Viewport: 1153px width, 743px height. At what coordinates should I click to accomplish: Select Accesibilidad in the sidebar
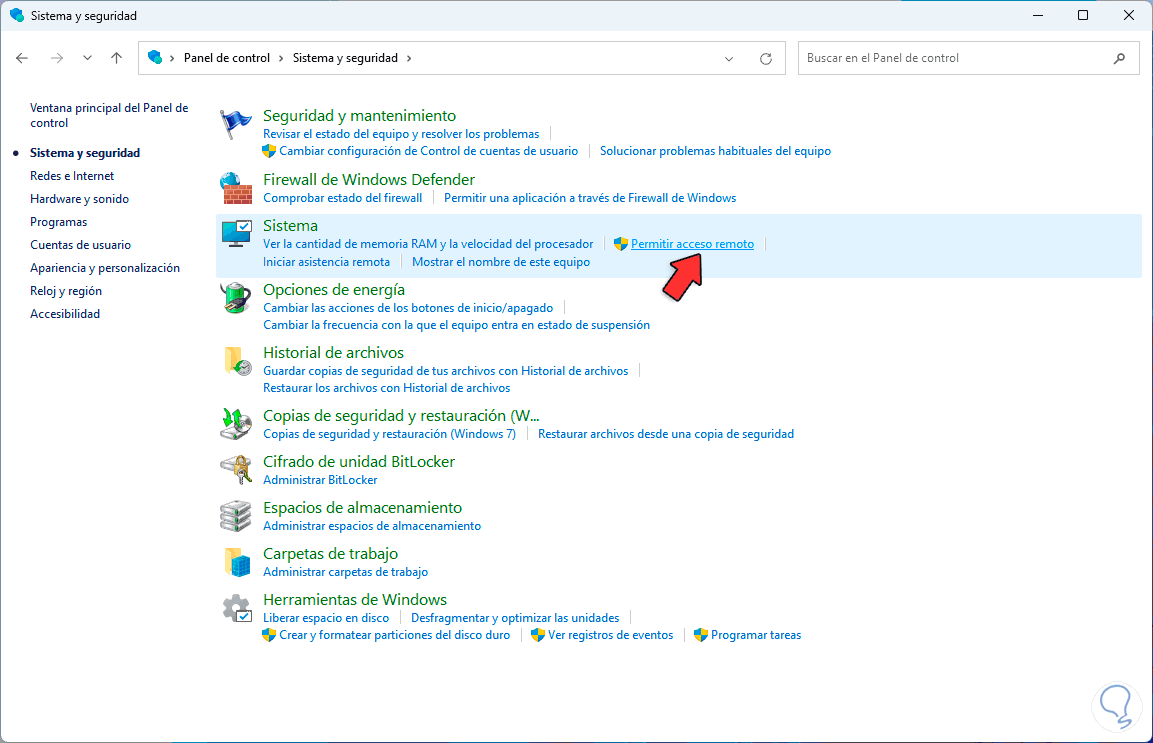click(x=65, y=313)
